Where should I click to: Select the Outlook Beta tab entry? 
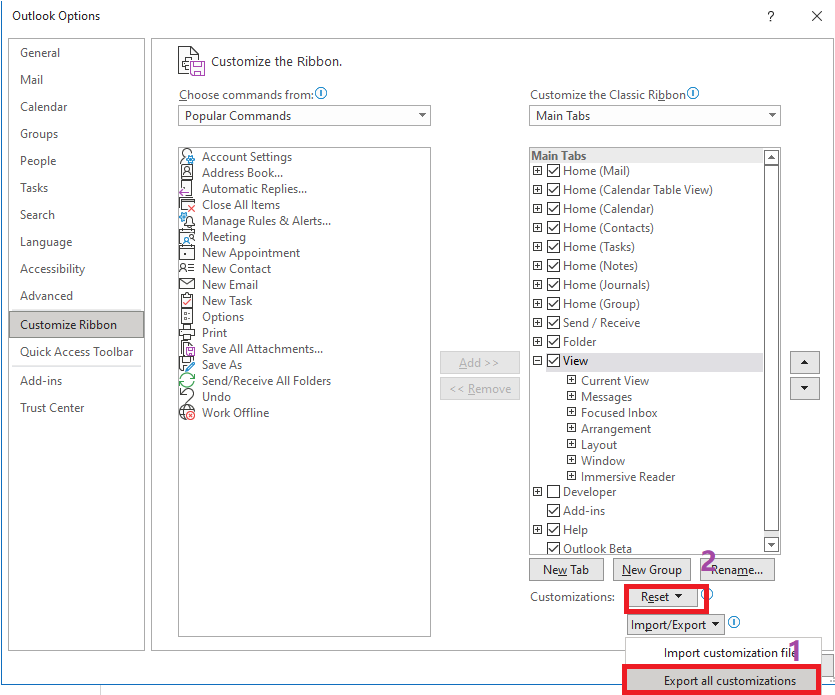pyautogui.click(x=597, y=549)
